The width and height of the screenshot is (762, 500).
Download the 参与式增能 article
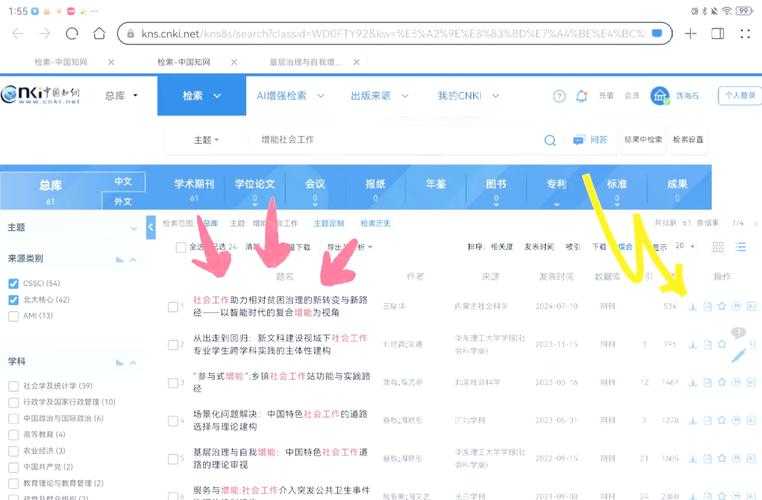tap(693, 382)
